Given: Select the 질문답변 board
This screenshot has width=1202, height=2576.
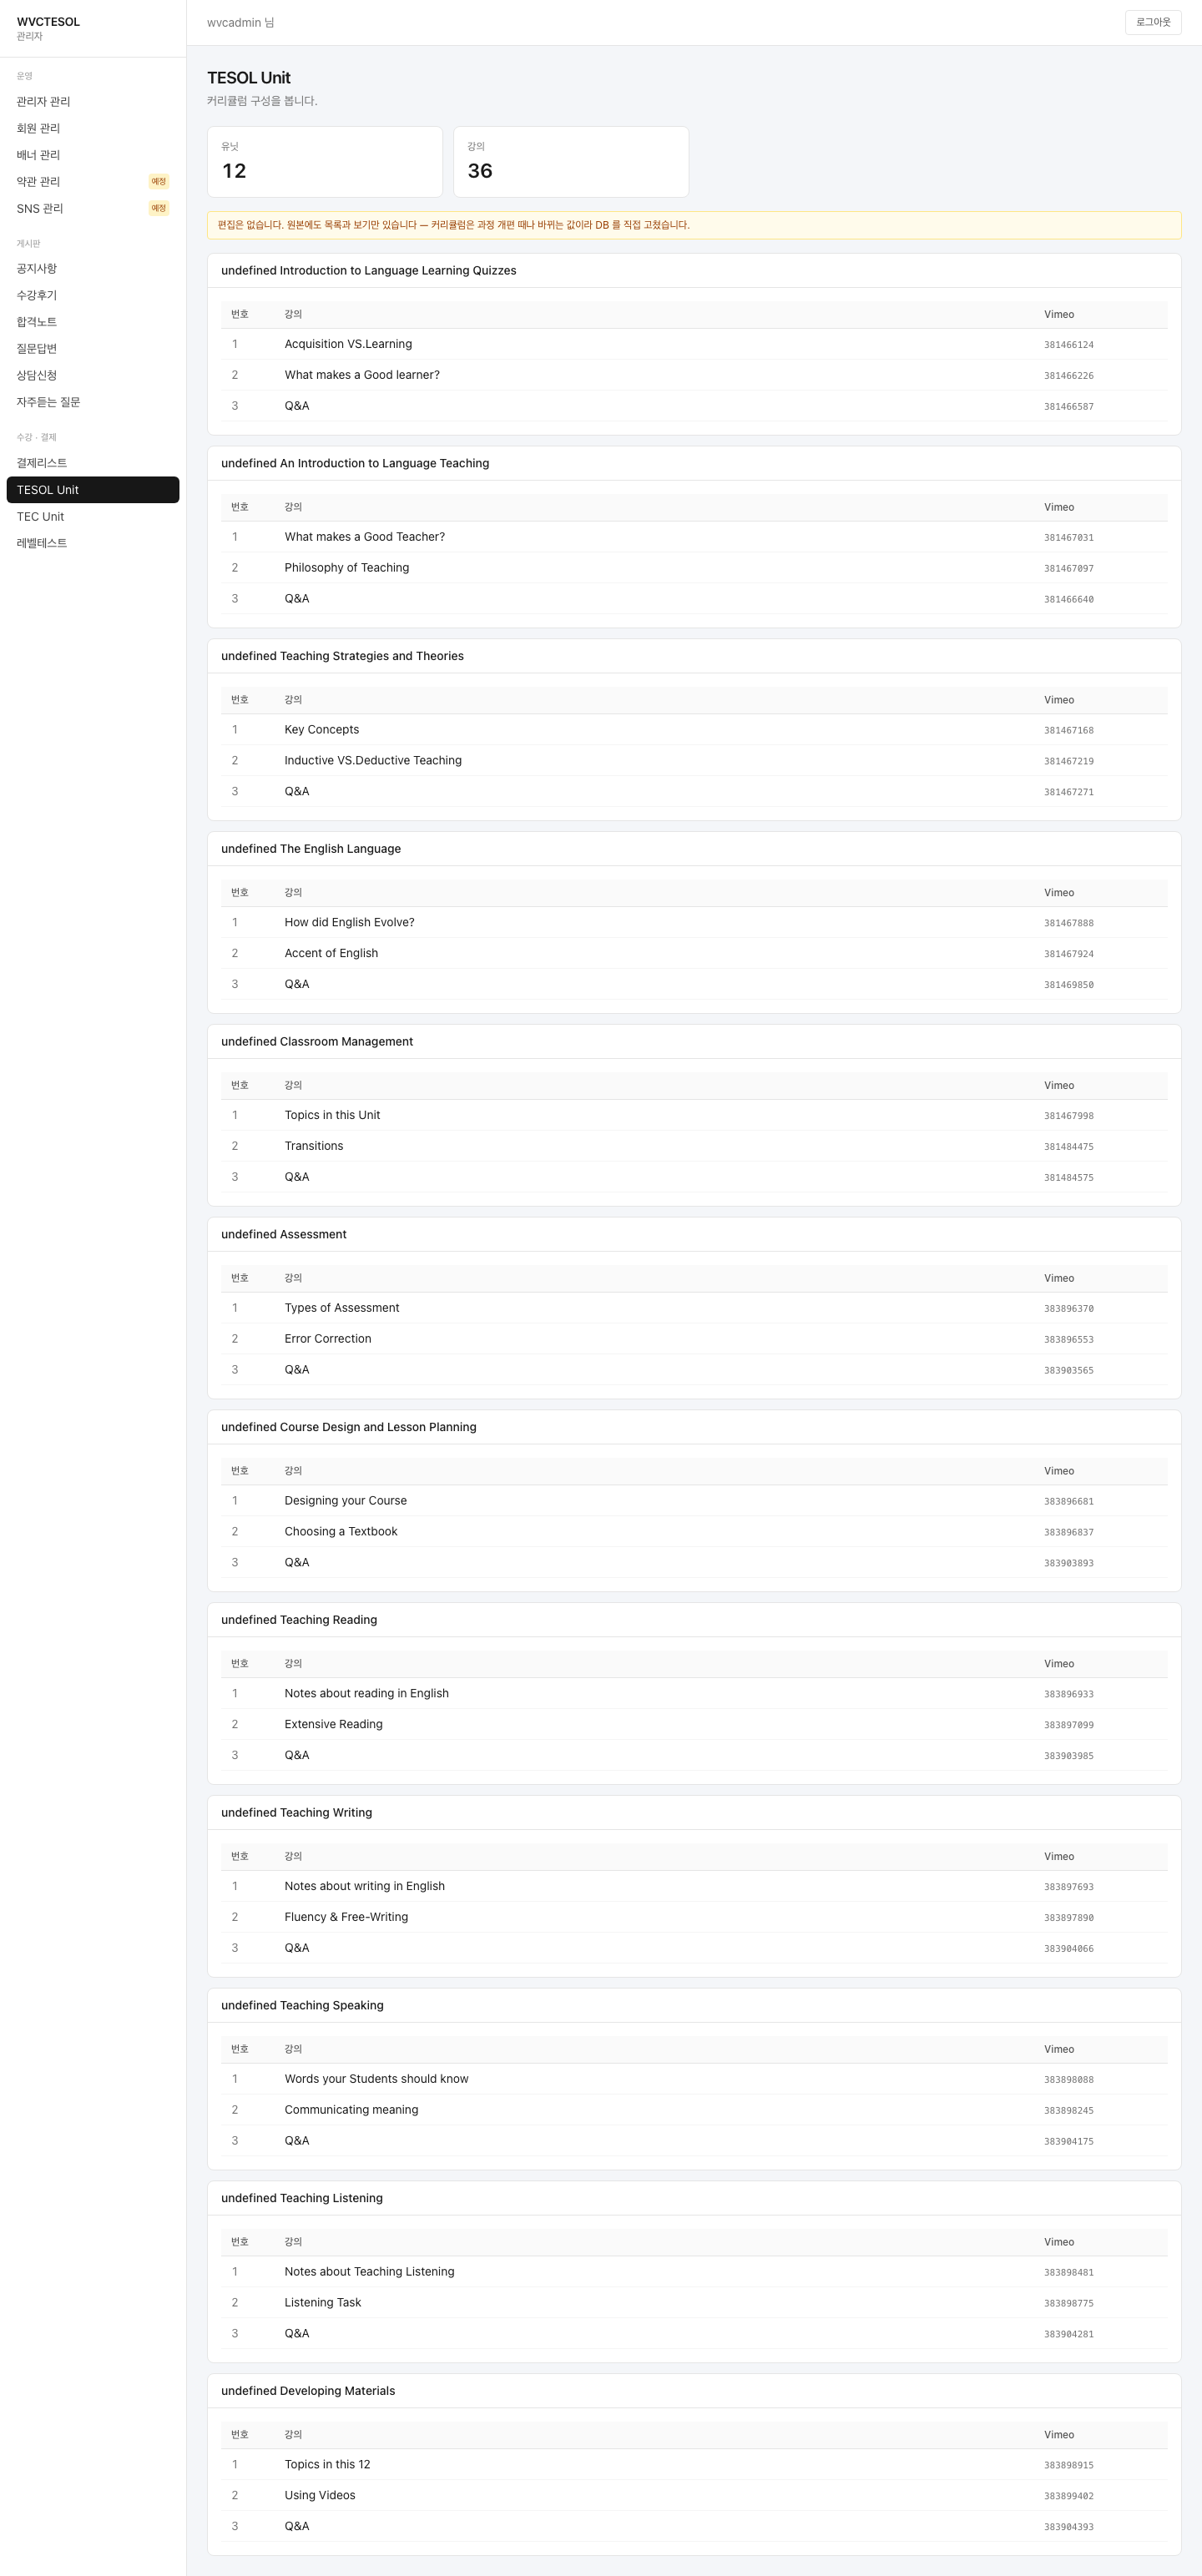Looking at the screenshot, I should click(x=93, y=349).
